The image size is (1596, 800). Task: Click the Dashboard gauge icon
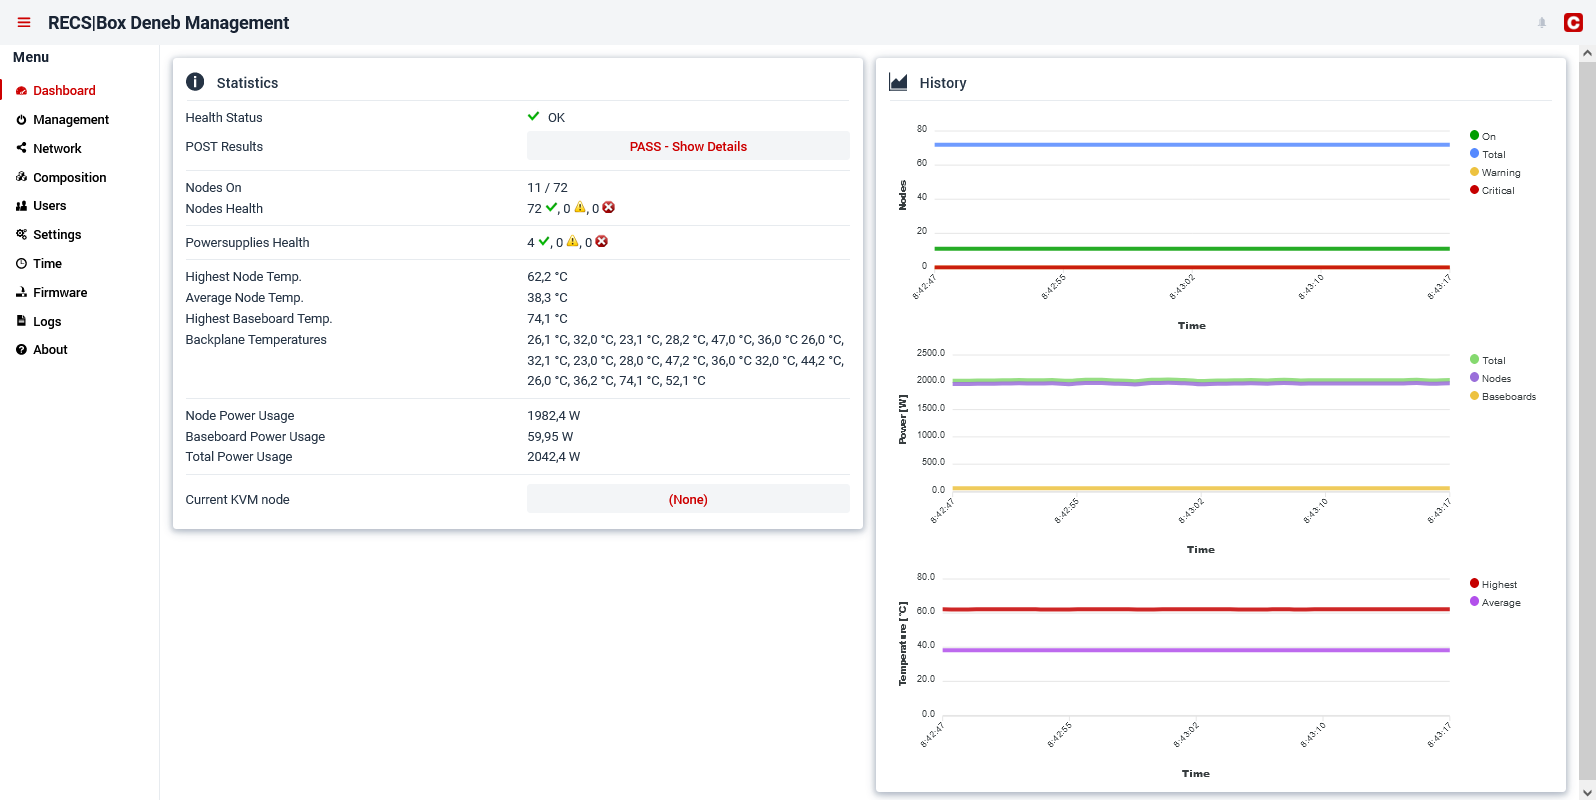coord(21,91)
